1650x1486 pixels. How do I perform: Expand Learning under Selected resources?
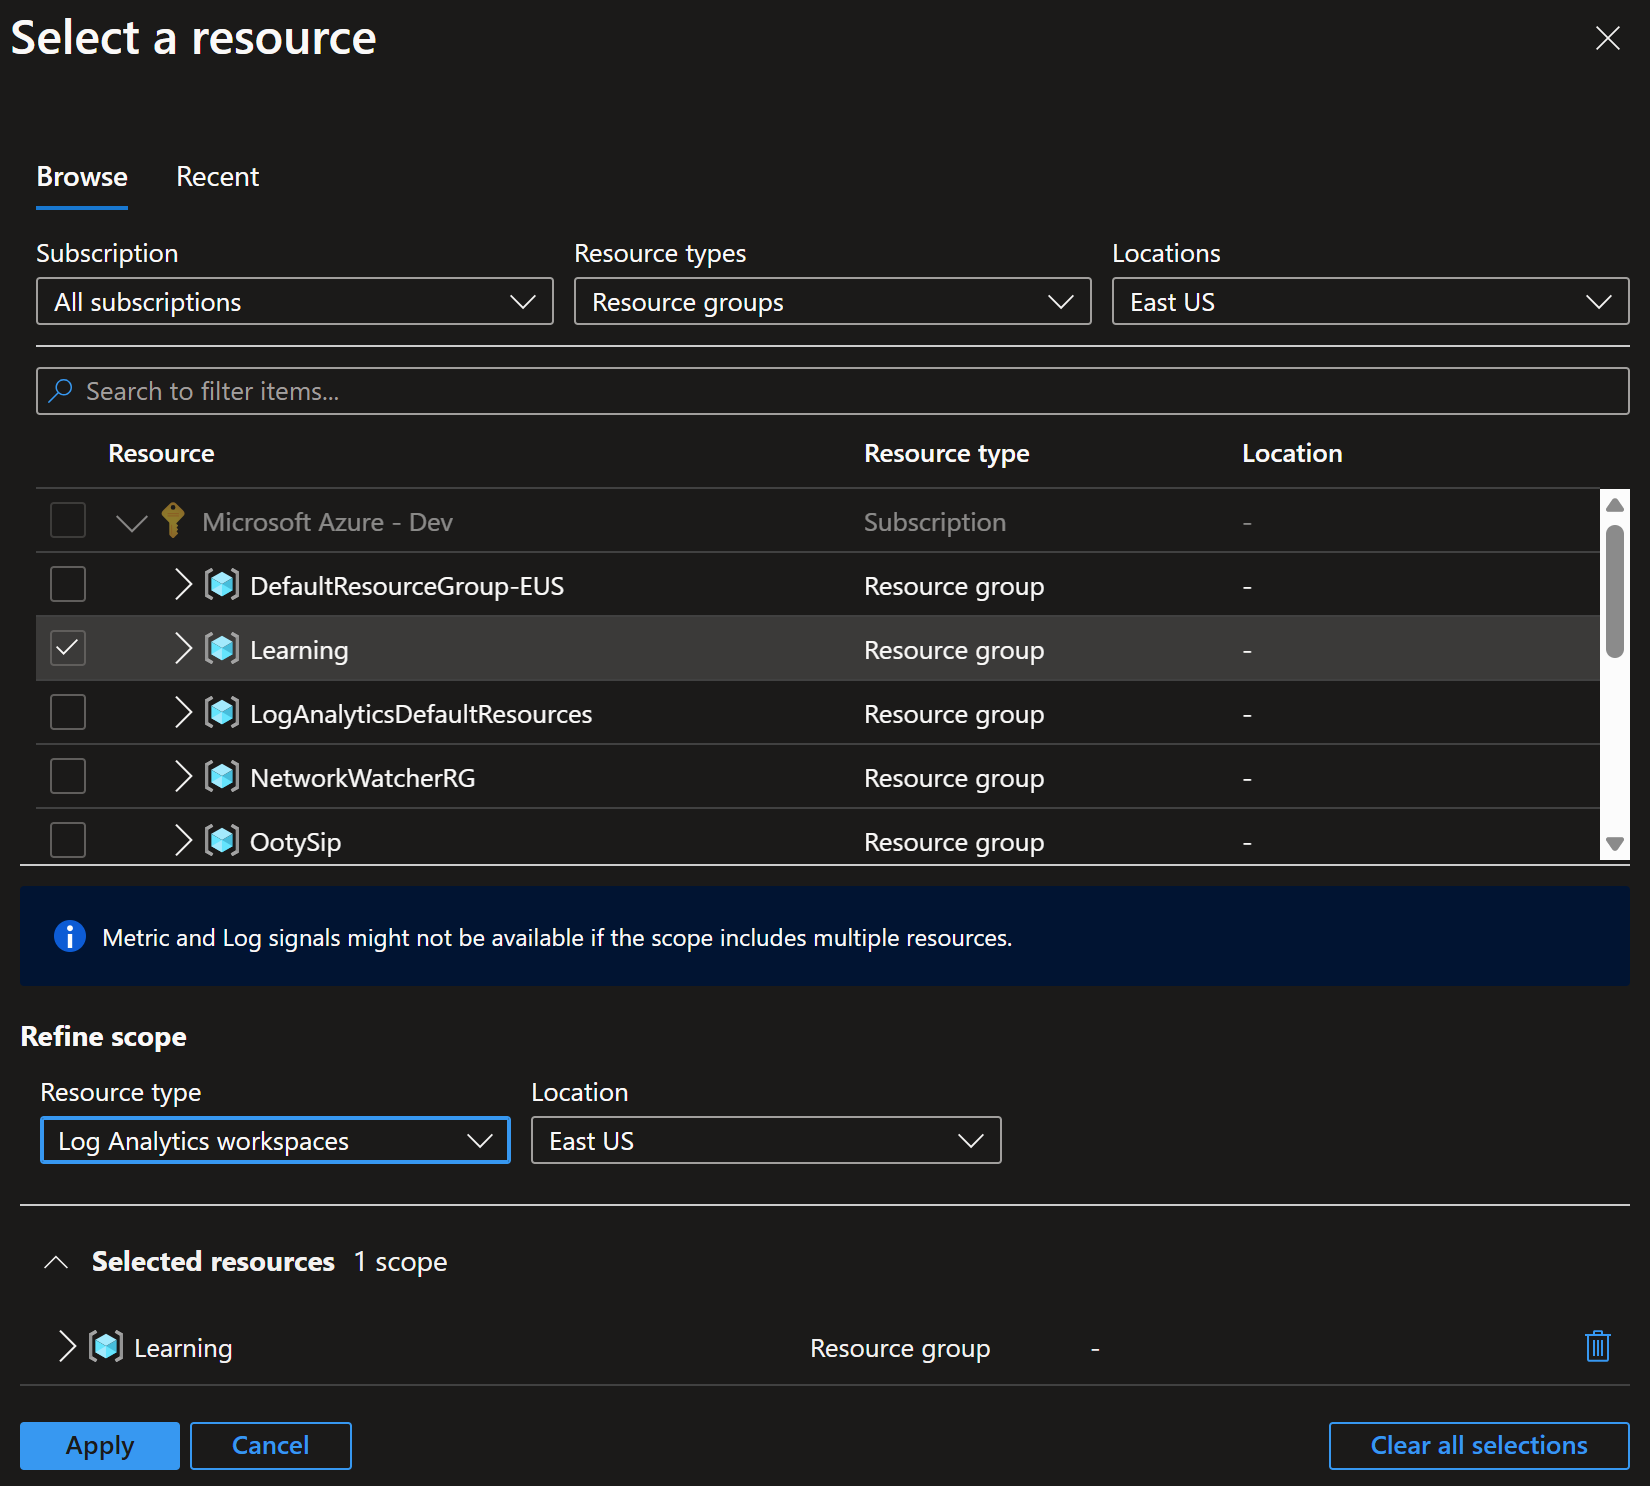click(x=67, y=1346)
